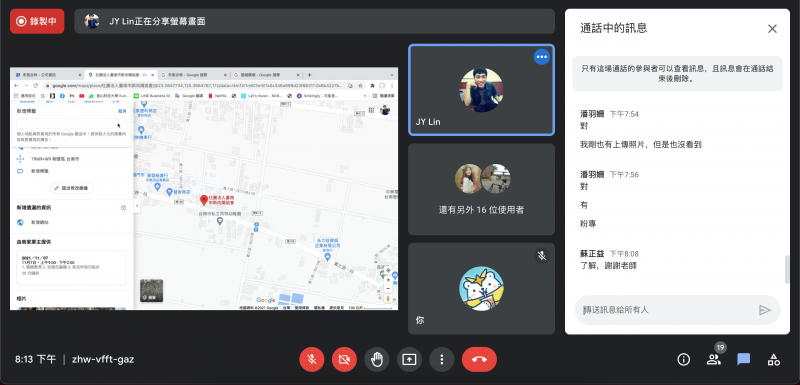Click the my-location button on the map
The image size is (800, 385).
[389, 270]
